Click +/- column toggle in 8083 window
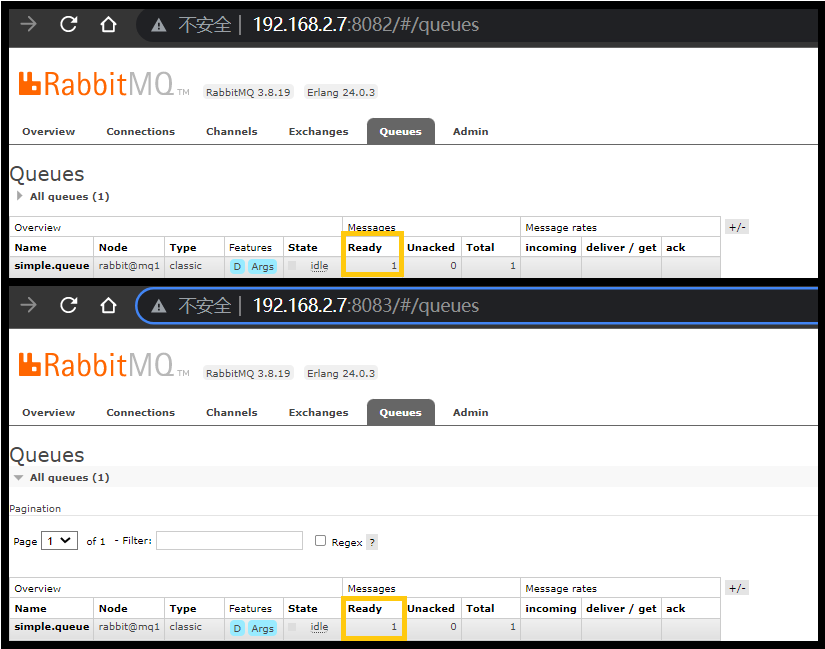The width and height of the screenshot is (825, 649). click(x=737, y=588)
